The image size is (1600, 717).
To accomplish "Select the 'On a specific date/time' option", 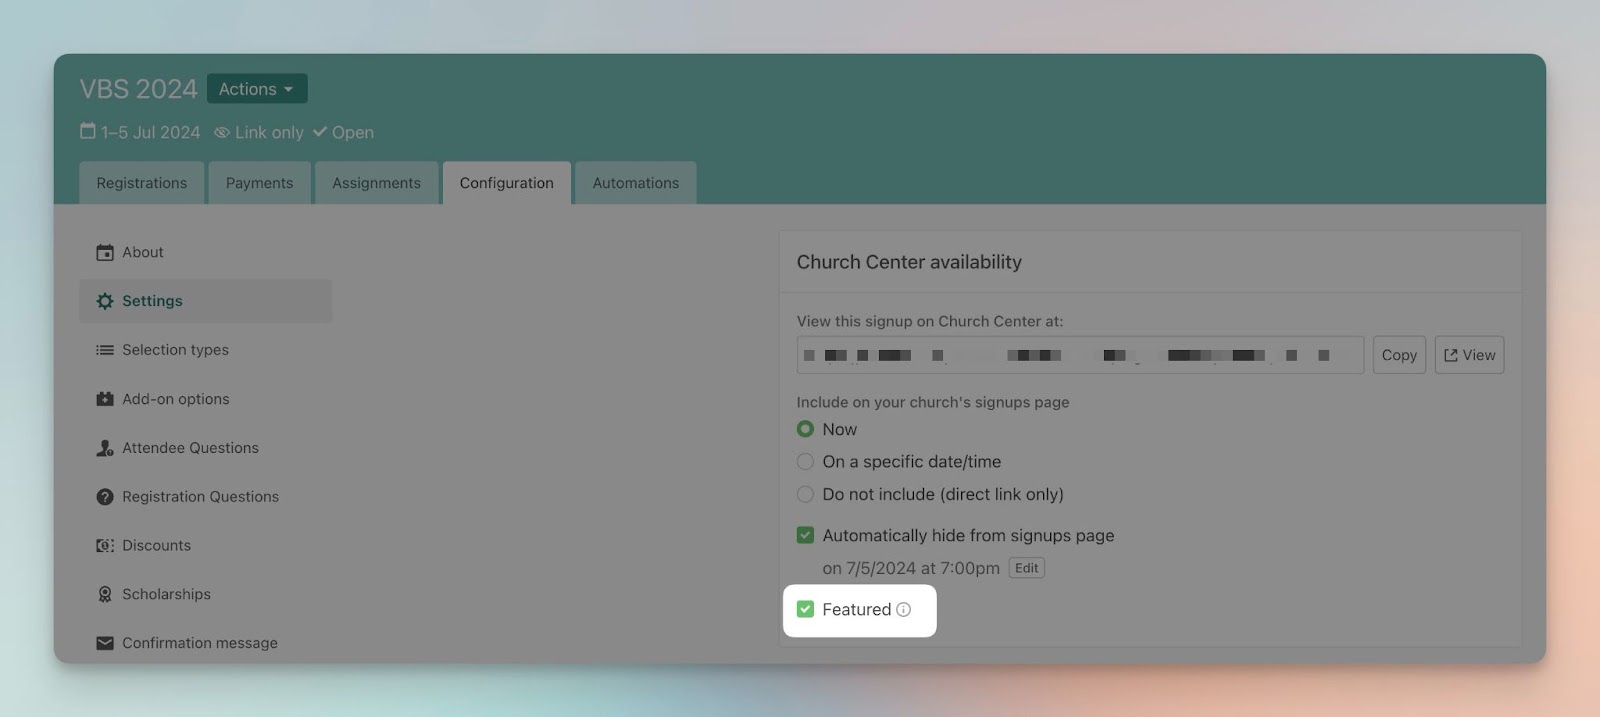I will tap(805, 462).
